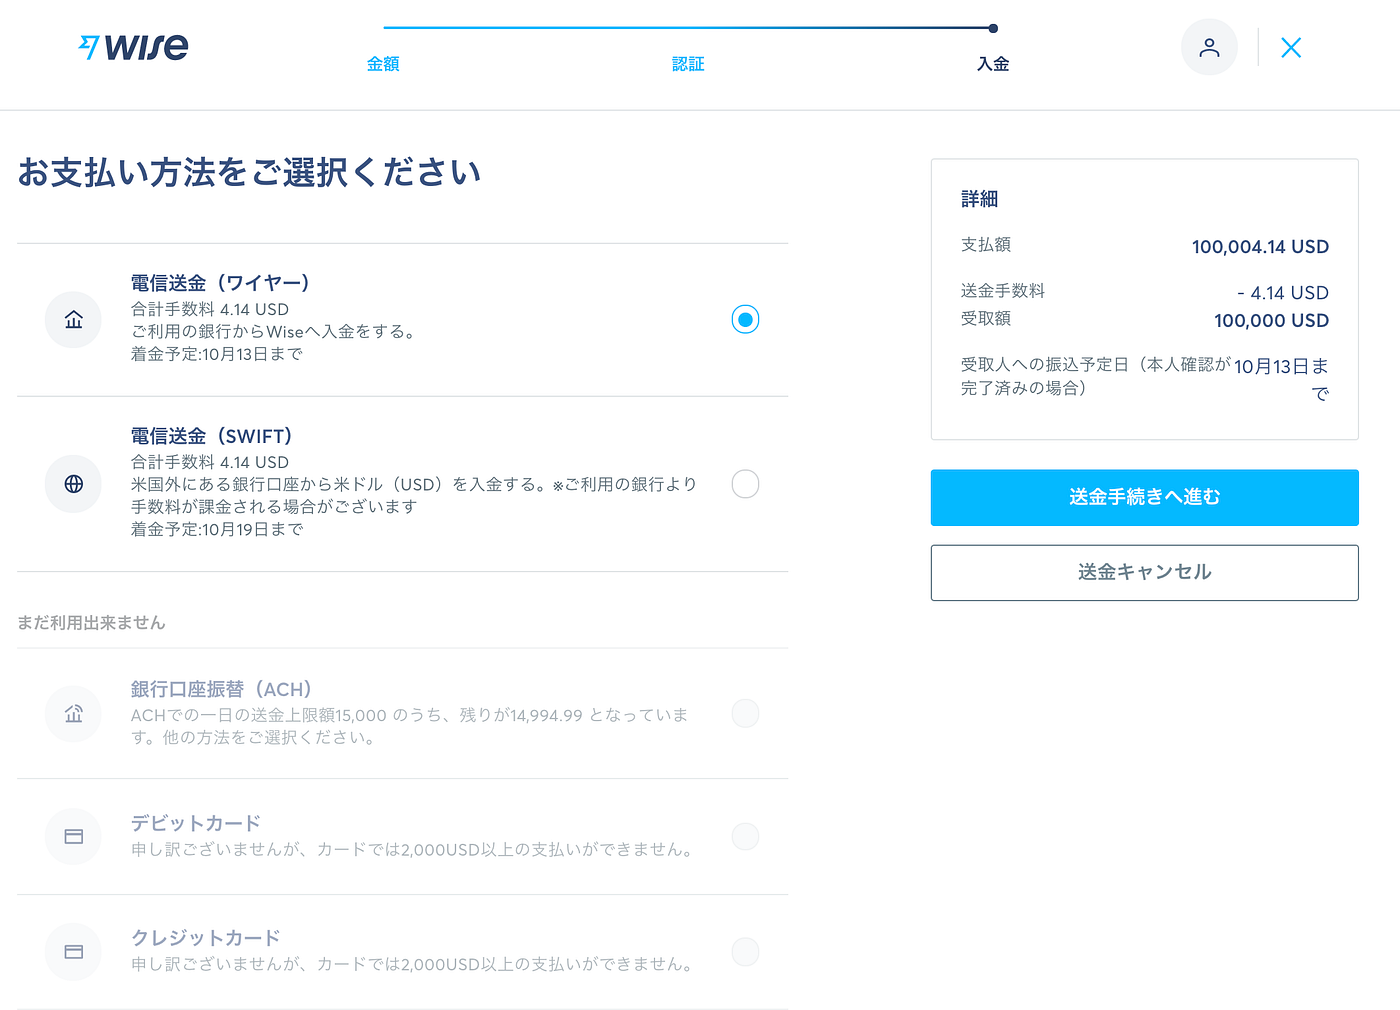The height and width of the screenshot is (1010, 1400).
Task: Click the debit card 2,000USD limit message
Action: (414, 850)
